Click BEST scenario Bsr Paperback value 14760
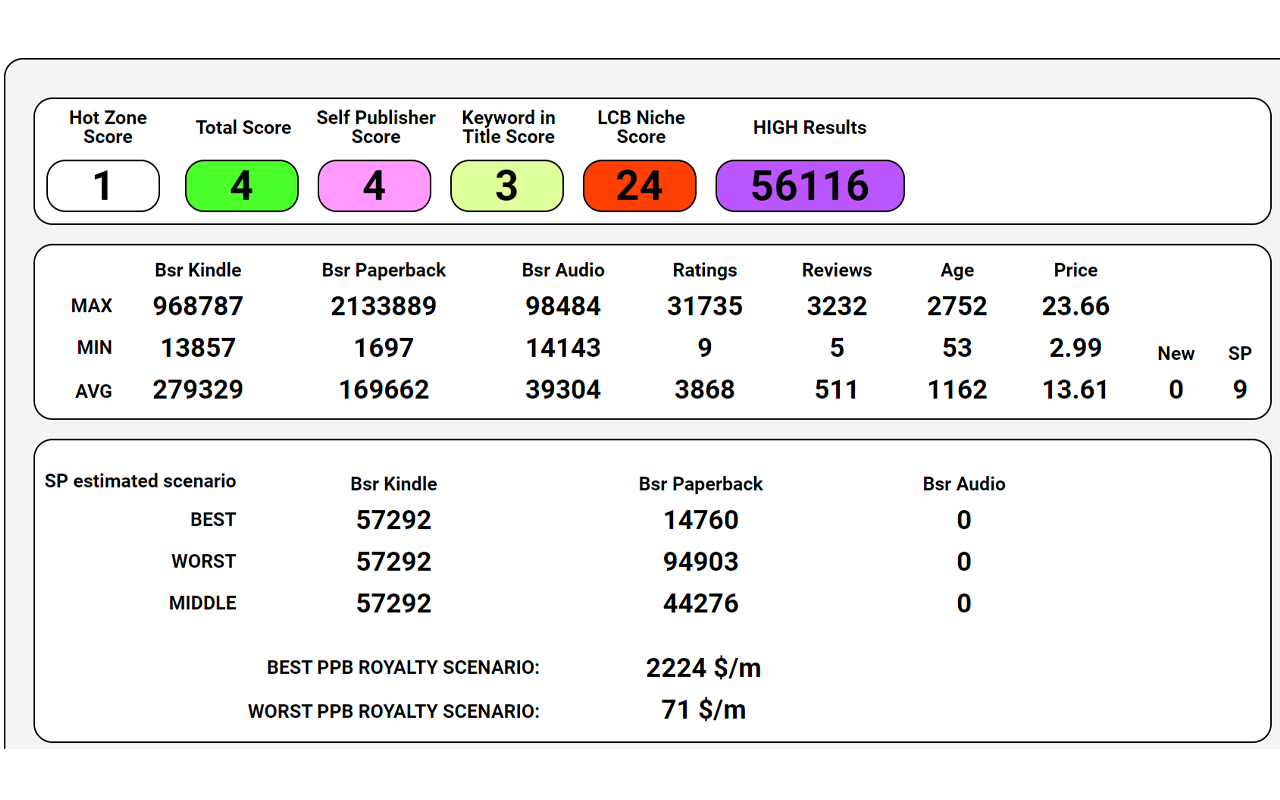Image resolution: width=1280 pixels, height=800 pixels. click(701, 520)
